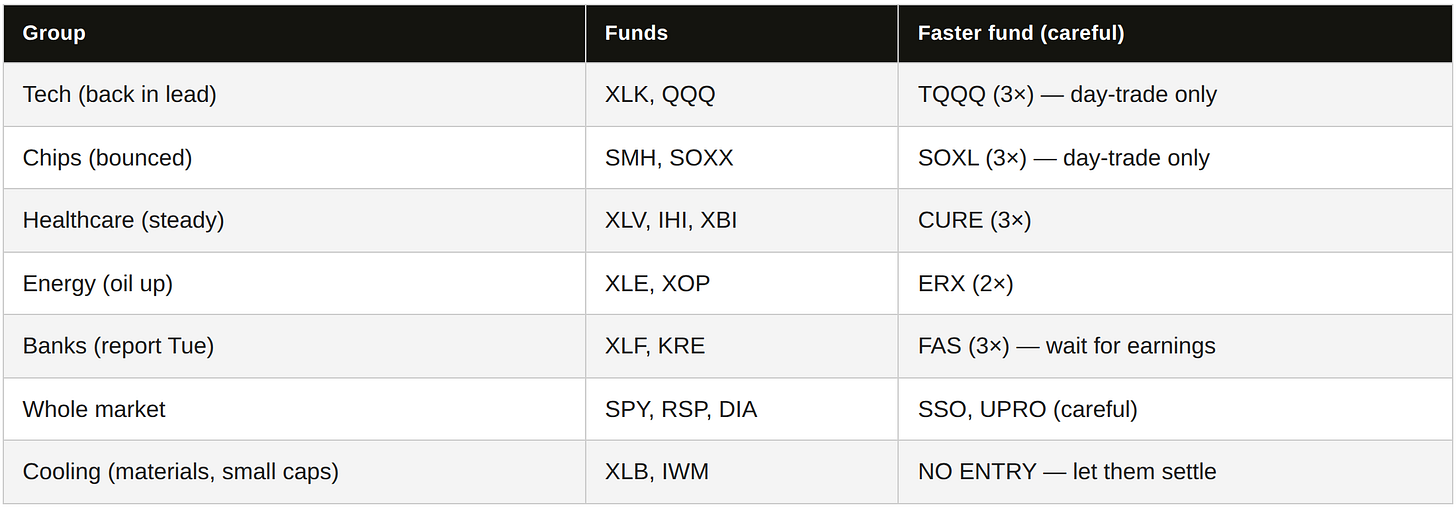Select the SOXL day-trade only cell
This screenshot has height=507, width=1456.
pyautogui.click(x=1175, y=158)
